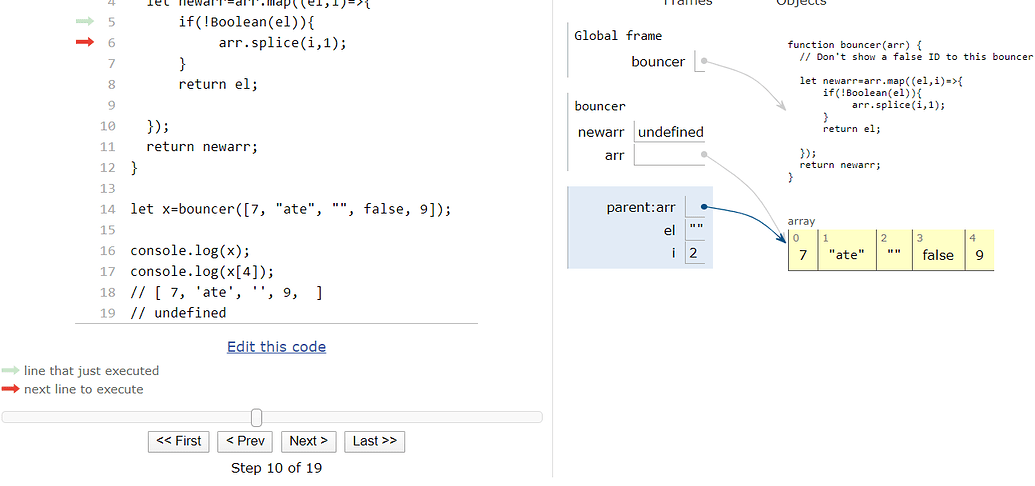
Task: Click the bouncer variable in Global frame
Action: click(657, 62)
